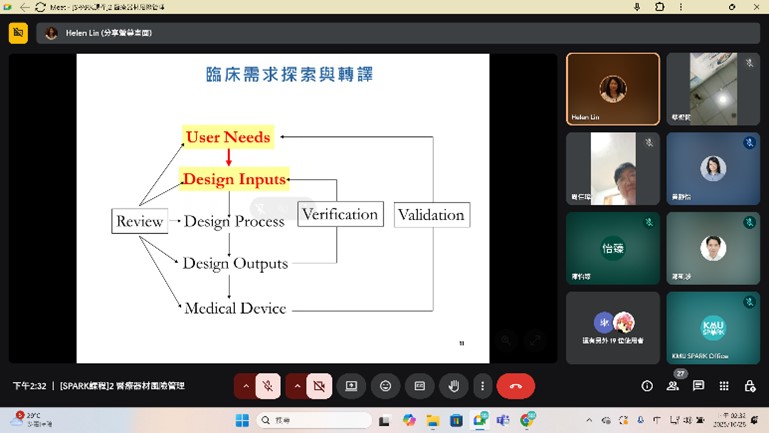Expand audio settings arrow beside microphone

coord(246,386)
